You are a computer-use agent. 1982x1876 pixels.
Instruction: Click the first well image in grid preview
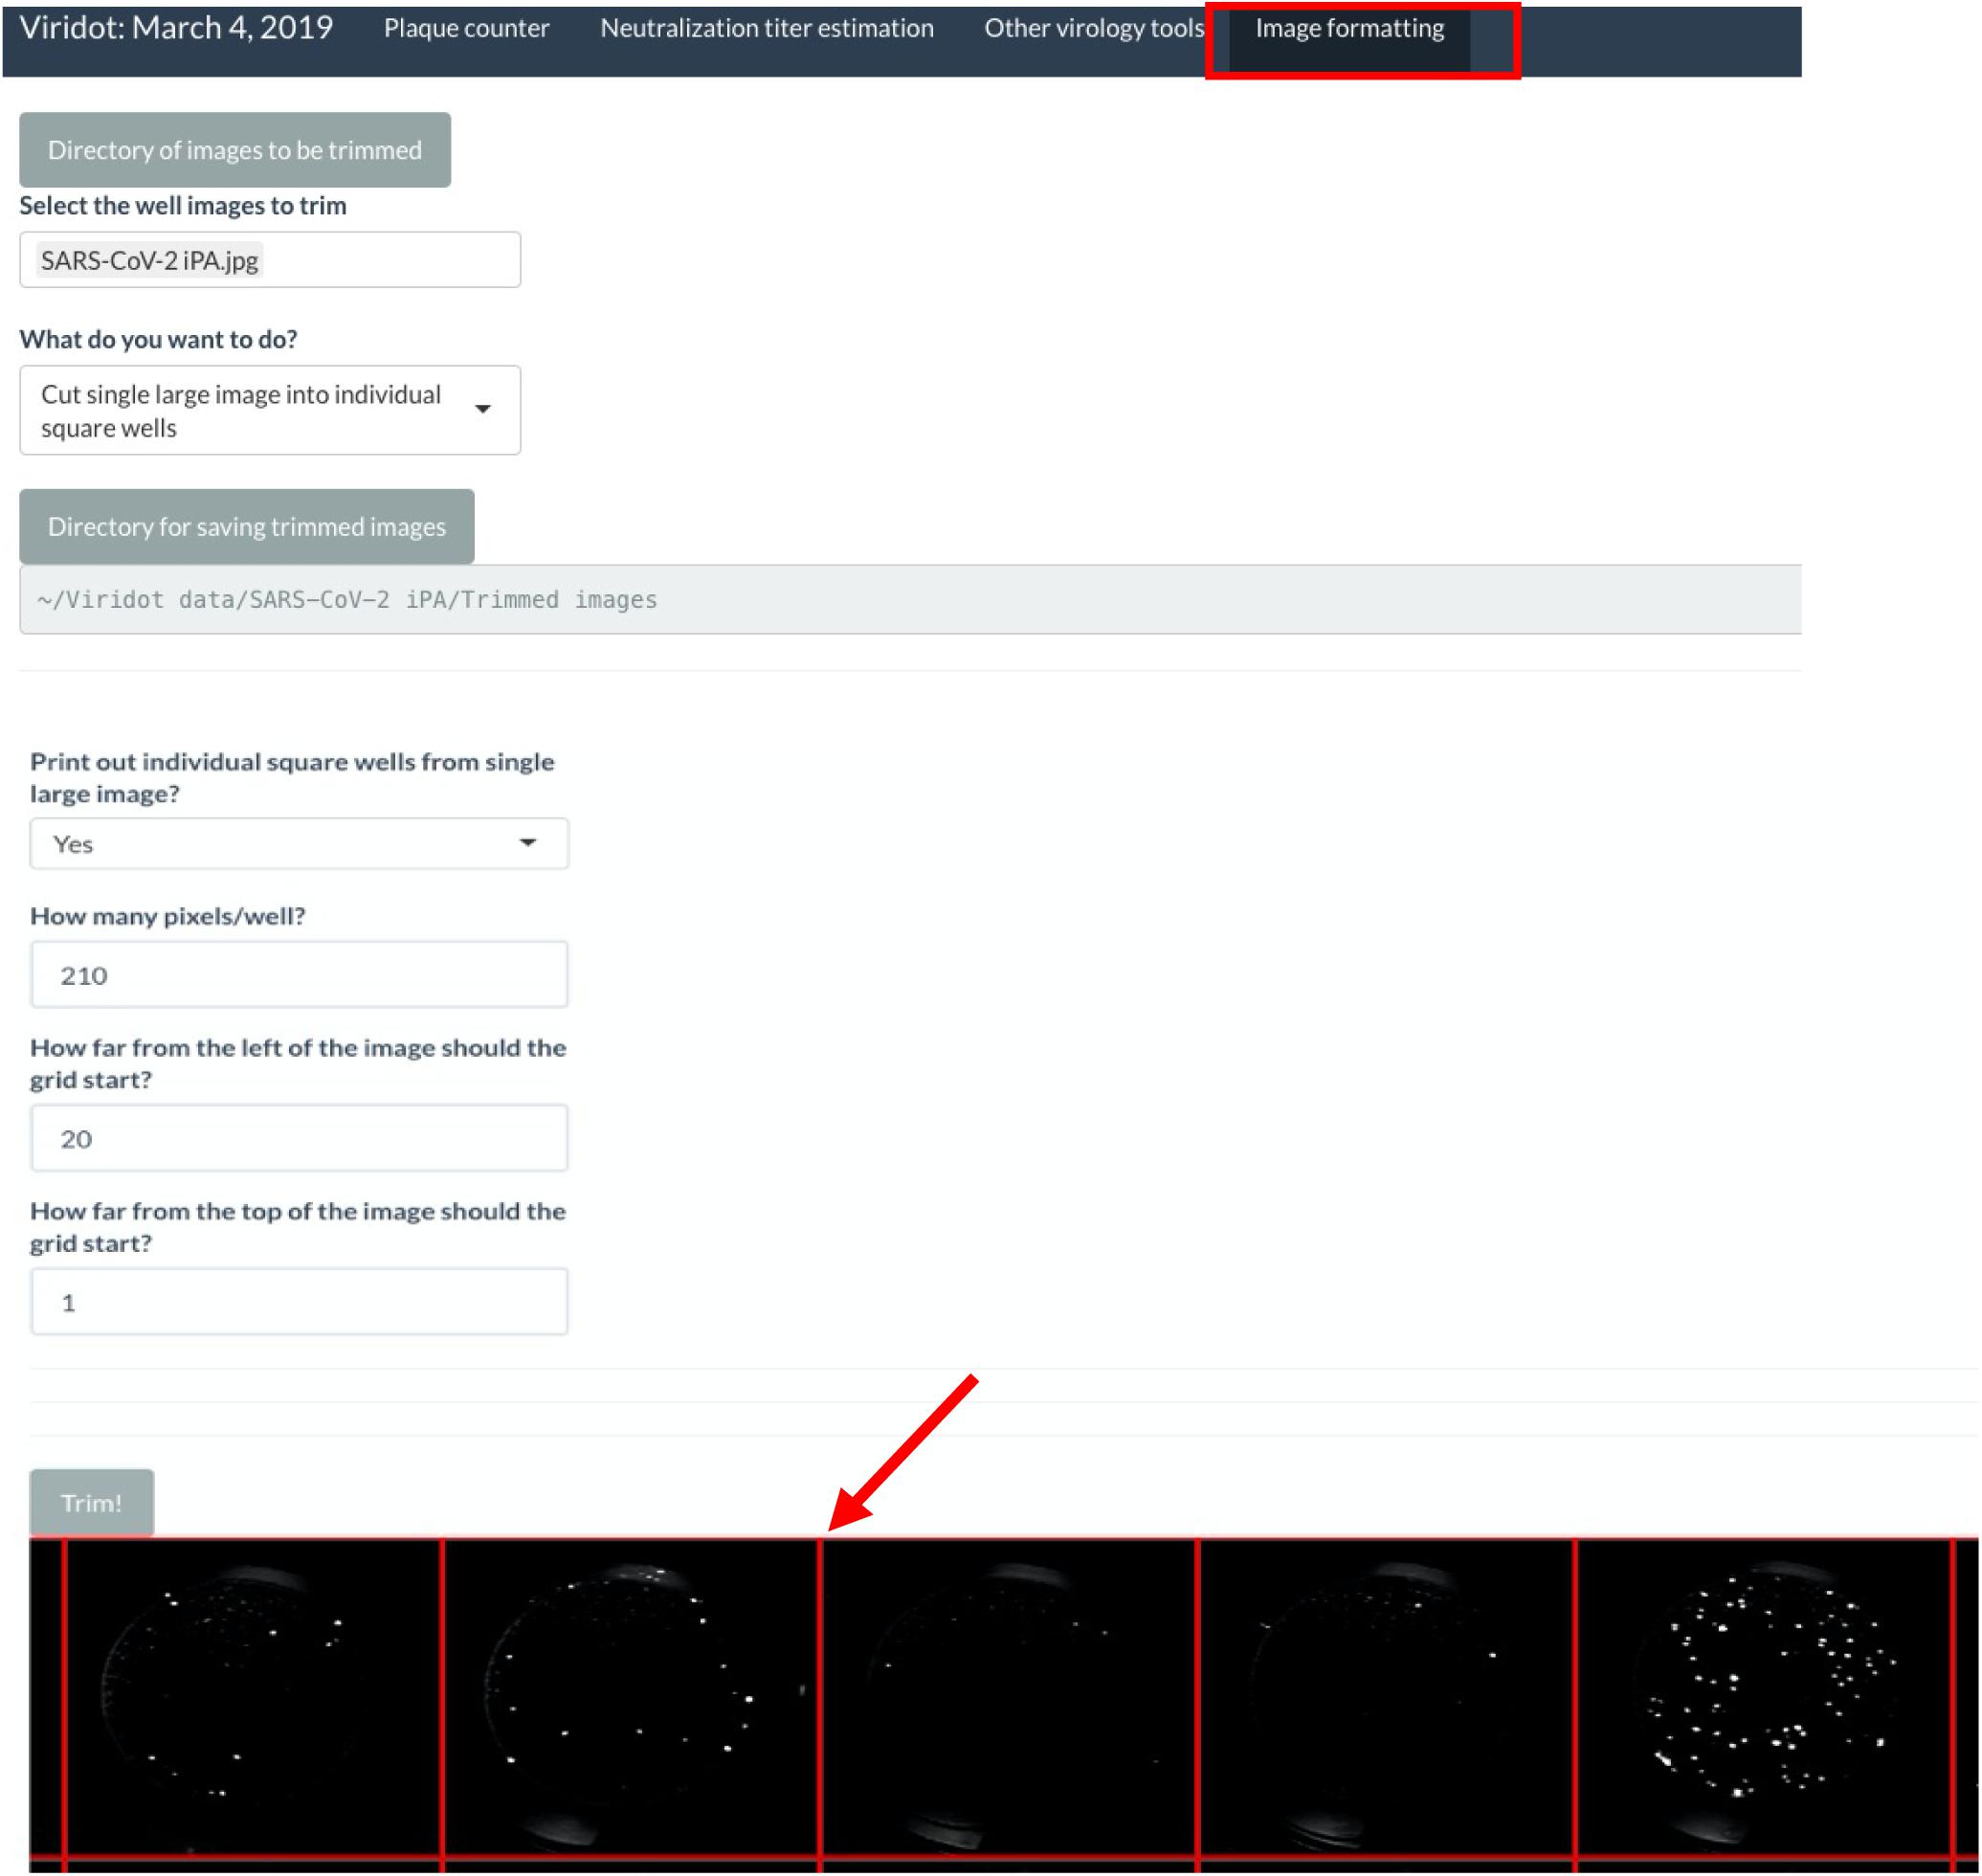[x=254, y=1698]
